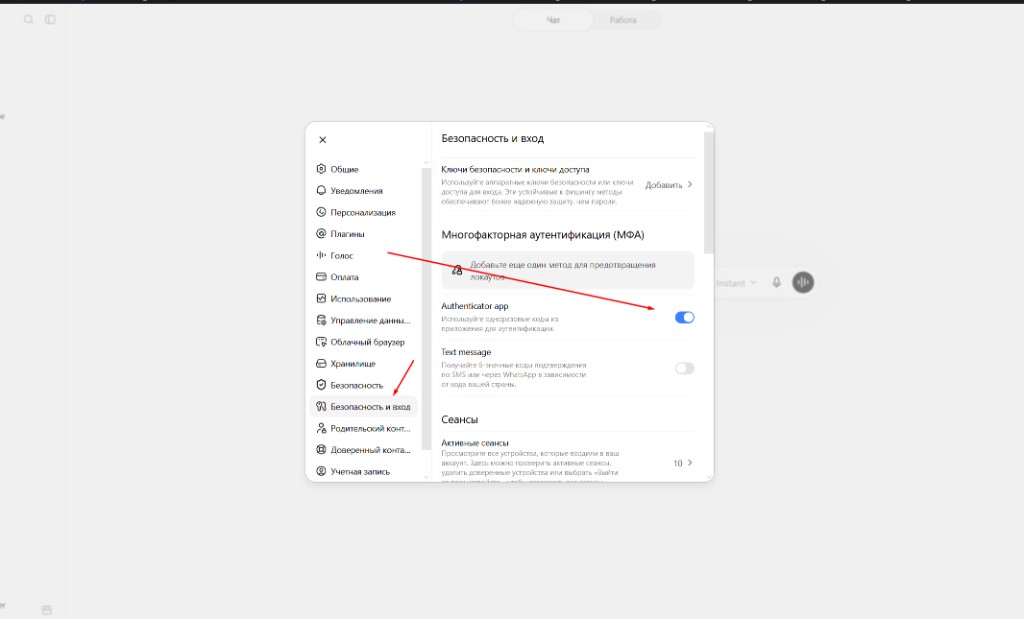The image size is (1024, 619).
Task: Expand Активные сеансы via the chevron
Action: click(x=690, y=462)
